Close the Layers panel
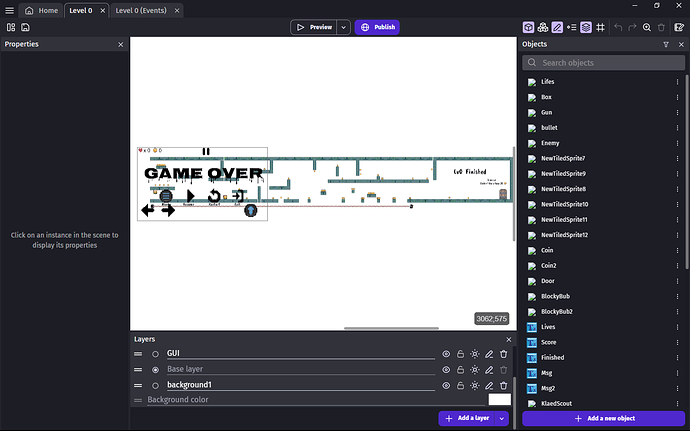Viewport: 690px width, 431px height. click(x=509, y=339)
